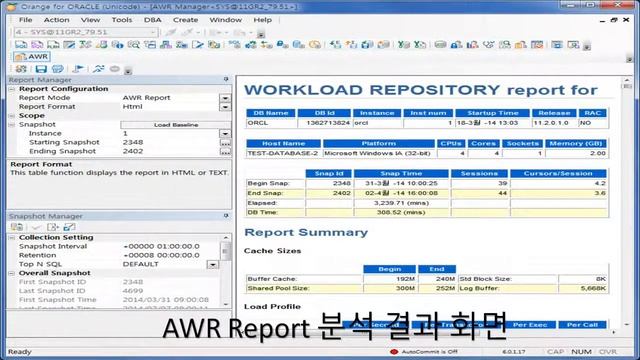
Task: Click the green Y icon with database cylinder
Action: click(404, 44)
